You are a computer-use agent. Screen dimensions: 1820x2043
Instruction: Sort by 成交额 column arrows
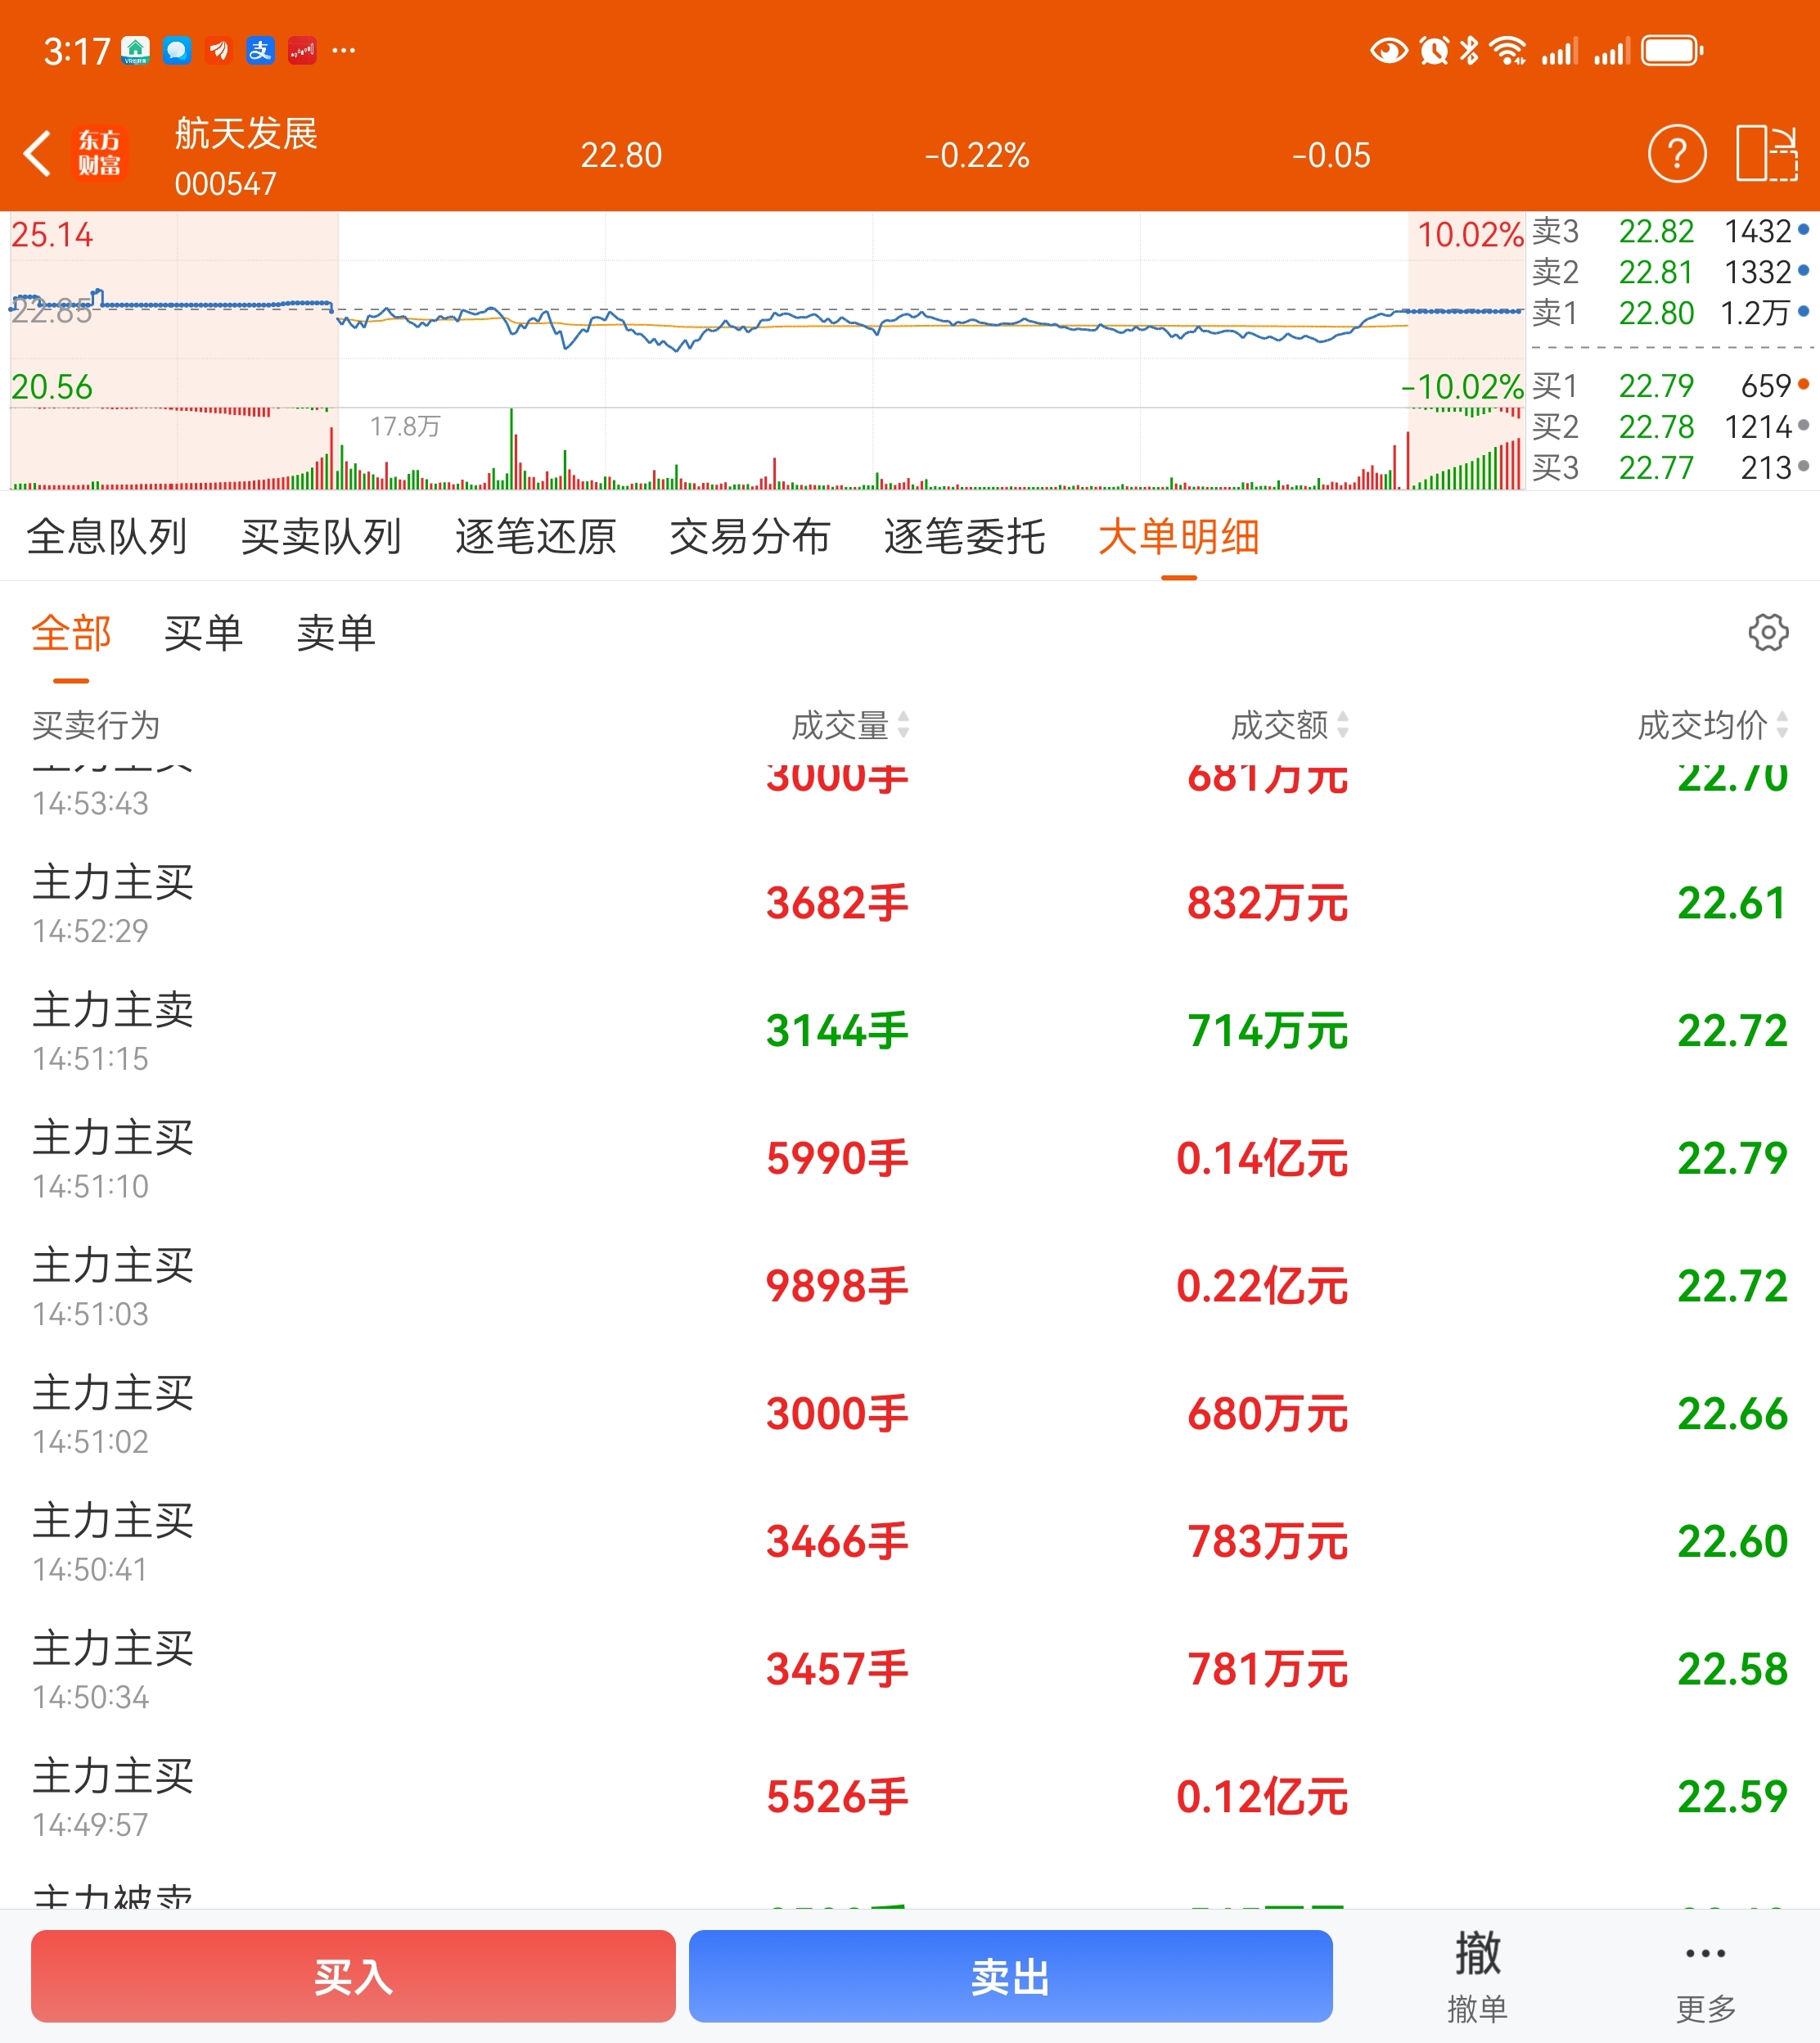[1343, 725]
